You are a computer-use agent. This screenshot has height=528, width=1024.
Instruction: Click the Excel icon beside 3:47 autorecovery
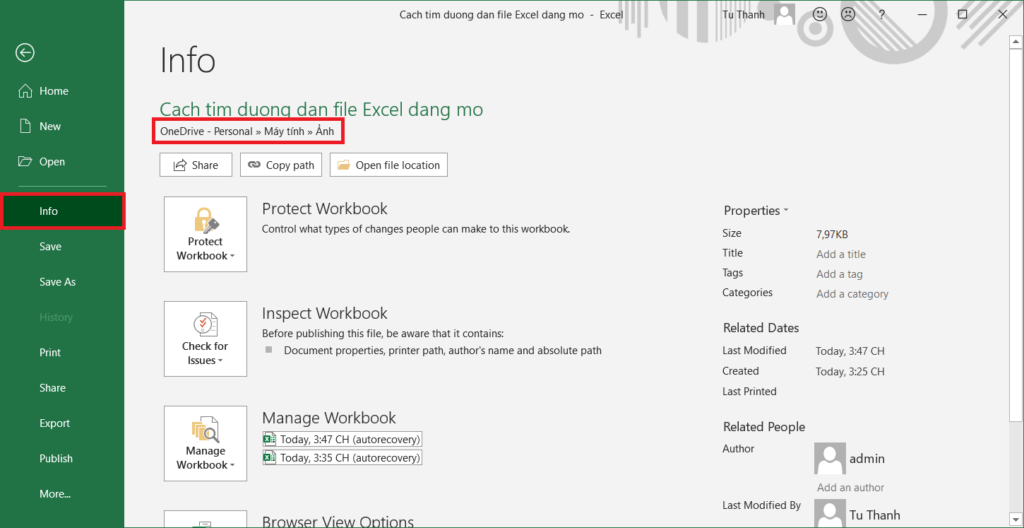[x=269, y=438]
